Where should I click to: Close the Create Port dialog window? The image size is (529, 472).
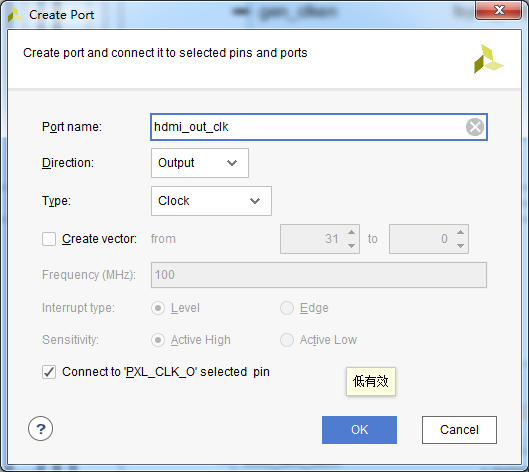499,10
